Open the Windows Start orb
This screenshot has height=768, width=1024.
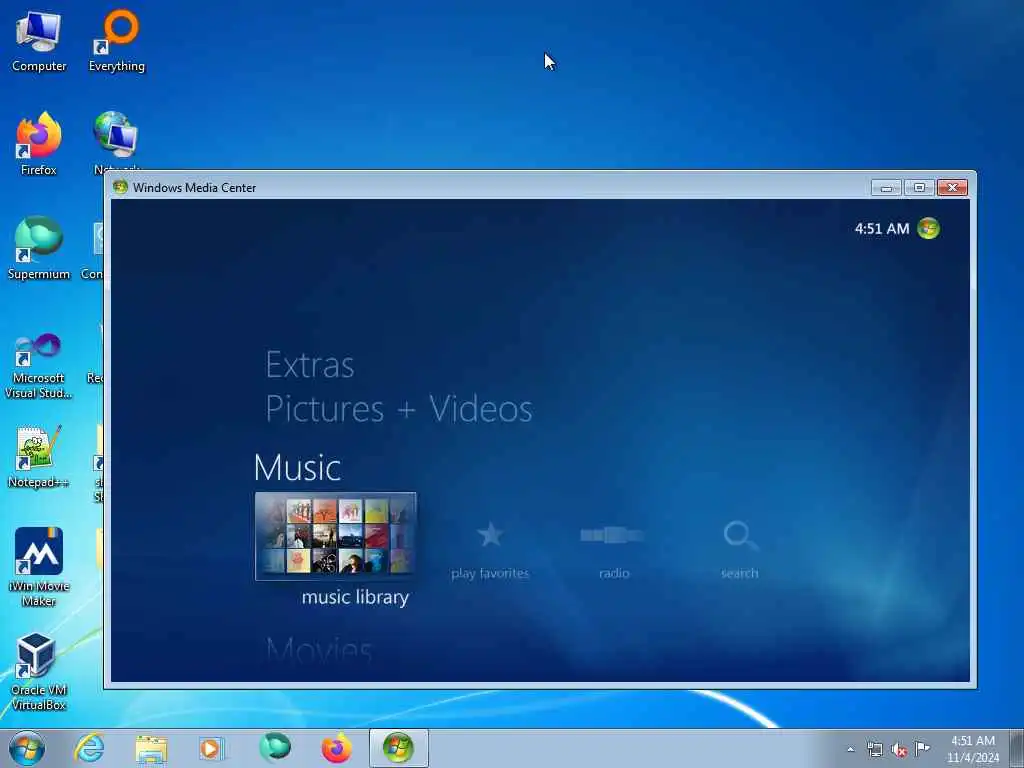pos(27,748)
